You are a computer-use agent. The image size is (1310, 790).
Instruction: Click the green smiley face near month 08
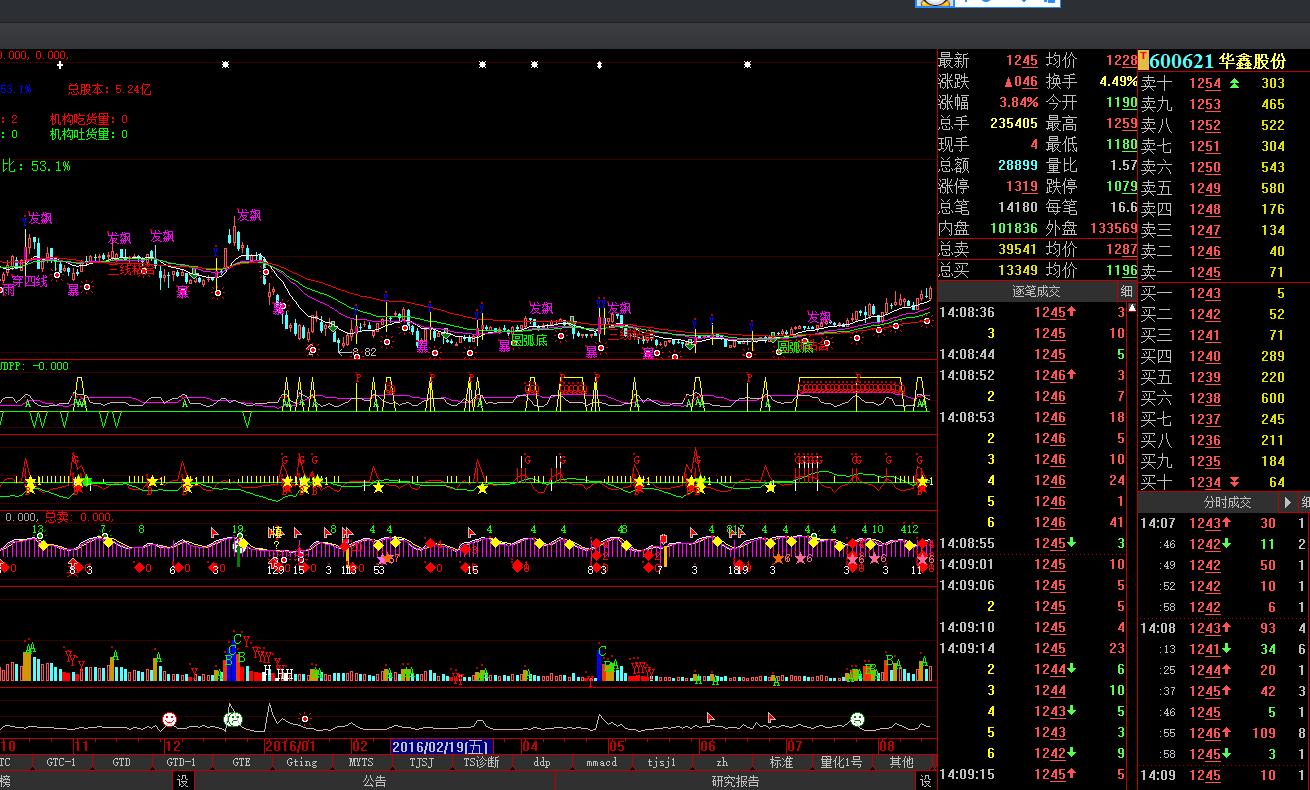857,719
